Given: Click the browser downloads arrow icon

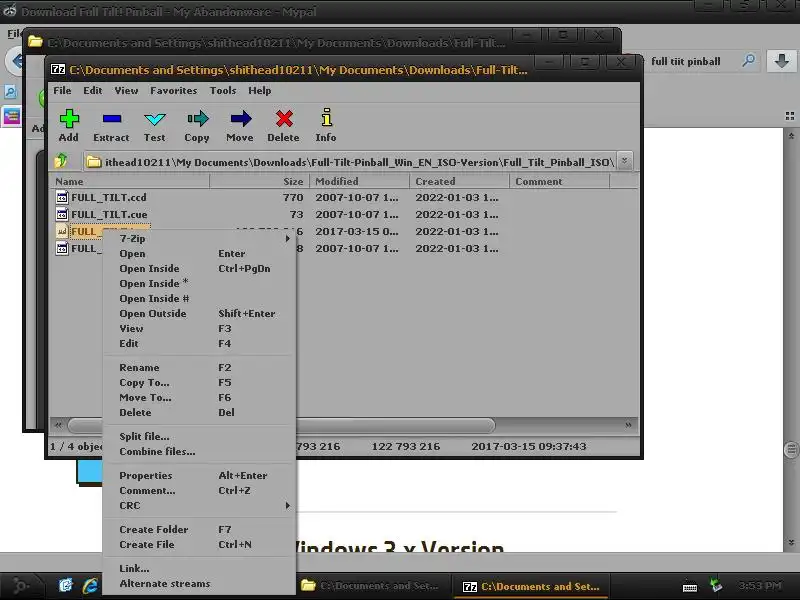Looking at the screenshot, I should pyautogui.click(x=781, y=61).
